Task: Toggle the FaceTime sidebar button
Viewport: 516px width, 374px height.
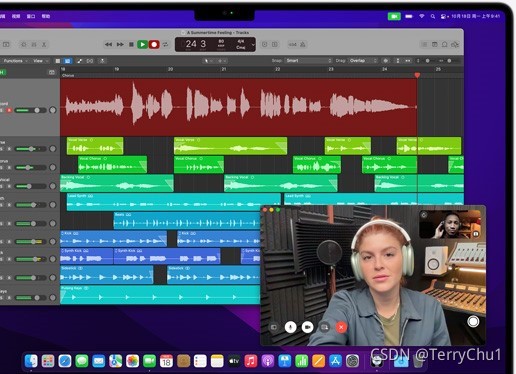Action: click(x=273, y=327)
